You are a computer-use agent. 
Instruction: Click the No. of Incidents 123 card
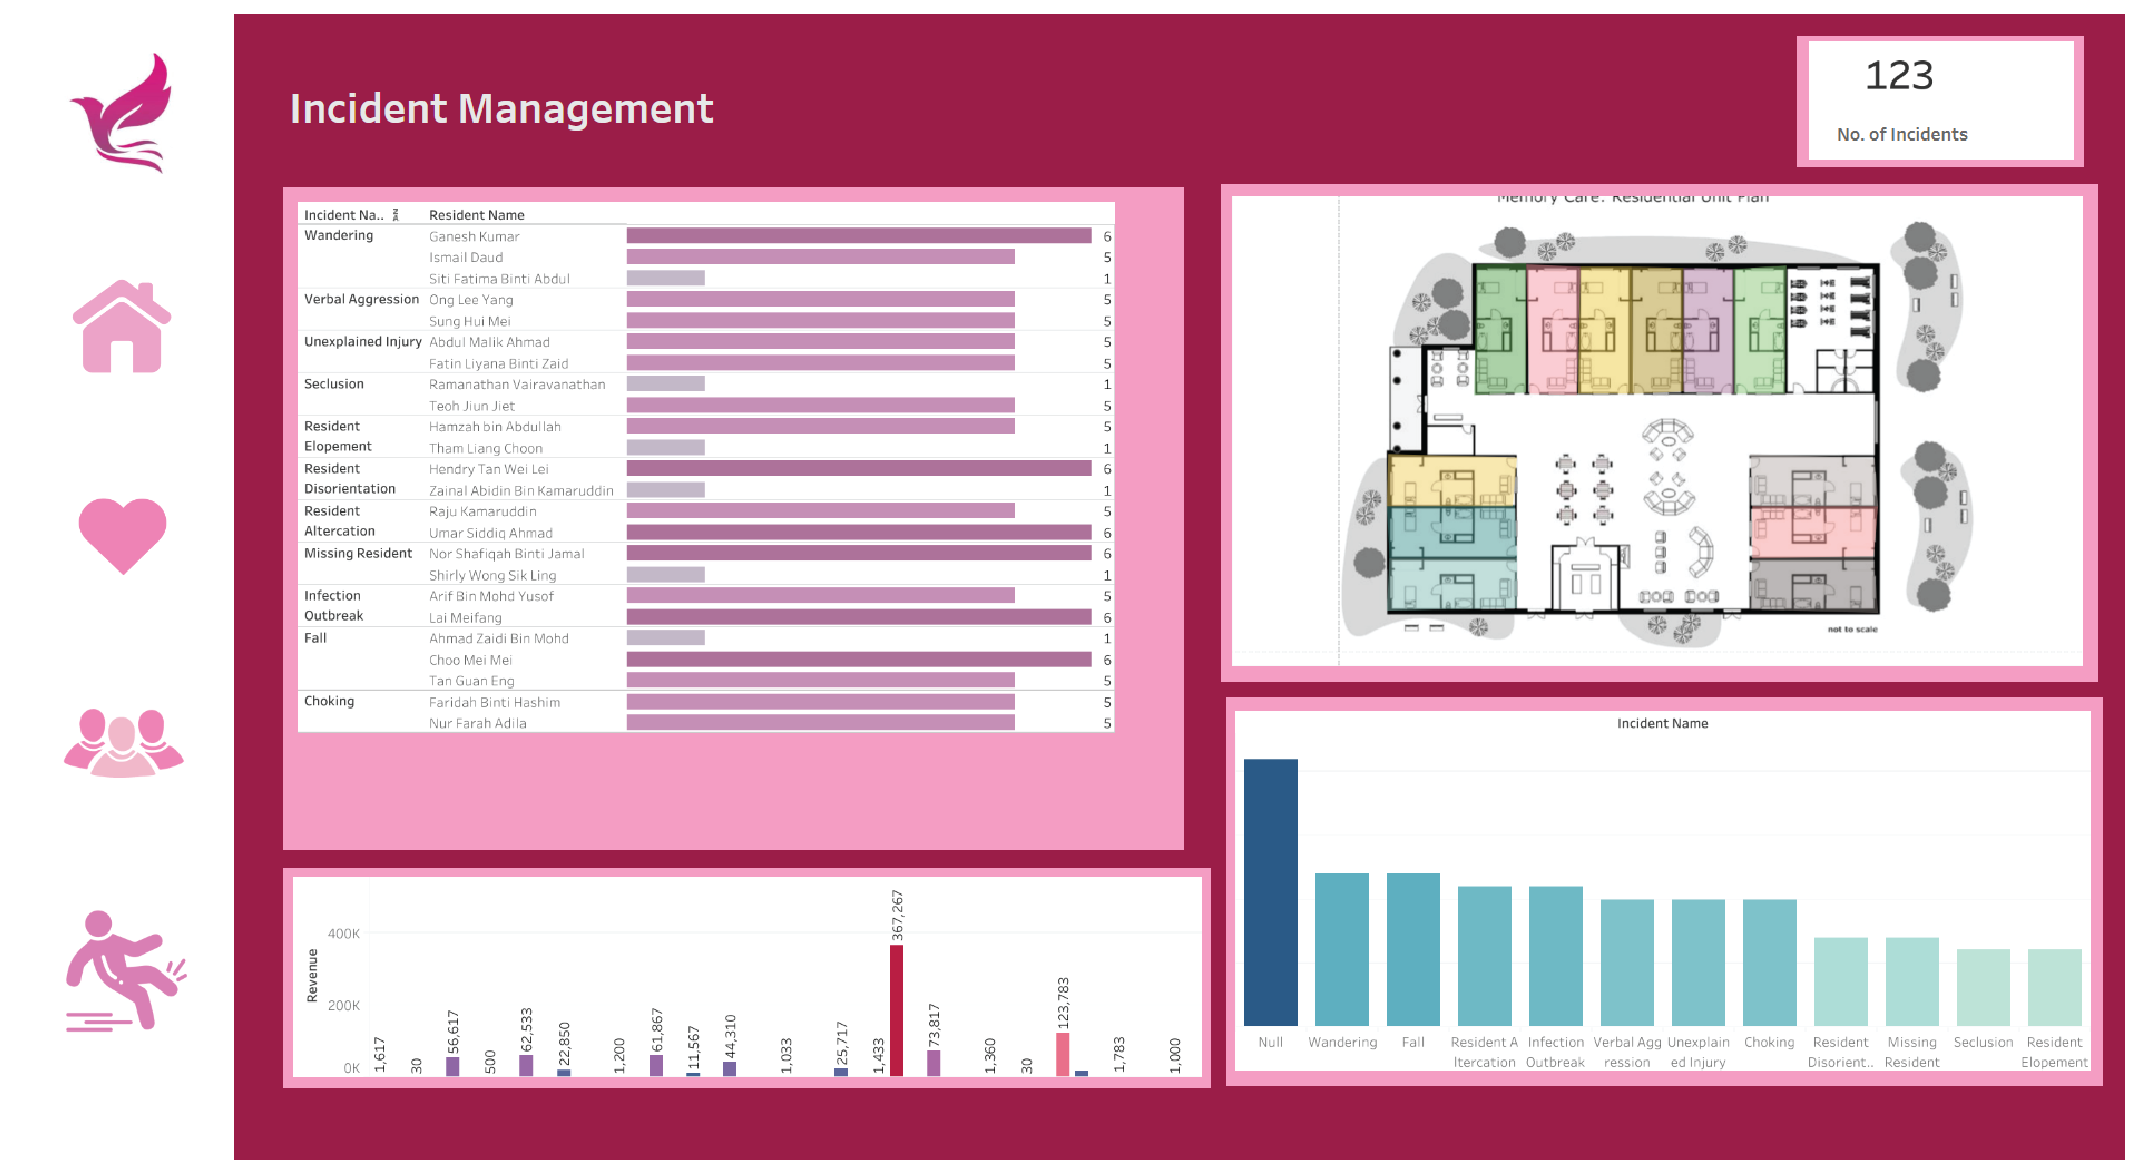[1939, 101]
